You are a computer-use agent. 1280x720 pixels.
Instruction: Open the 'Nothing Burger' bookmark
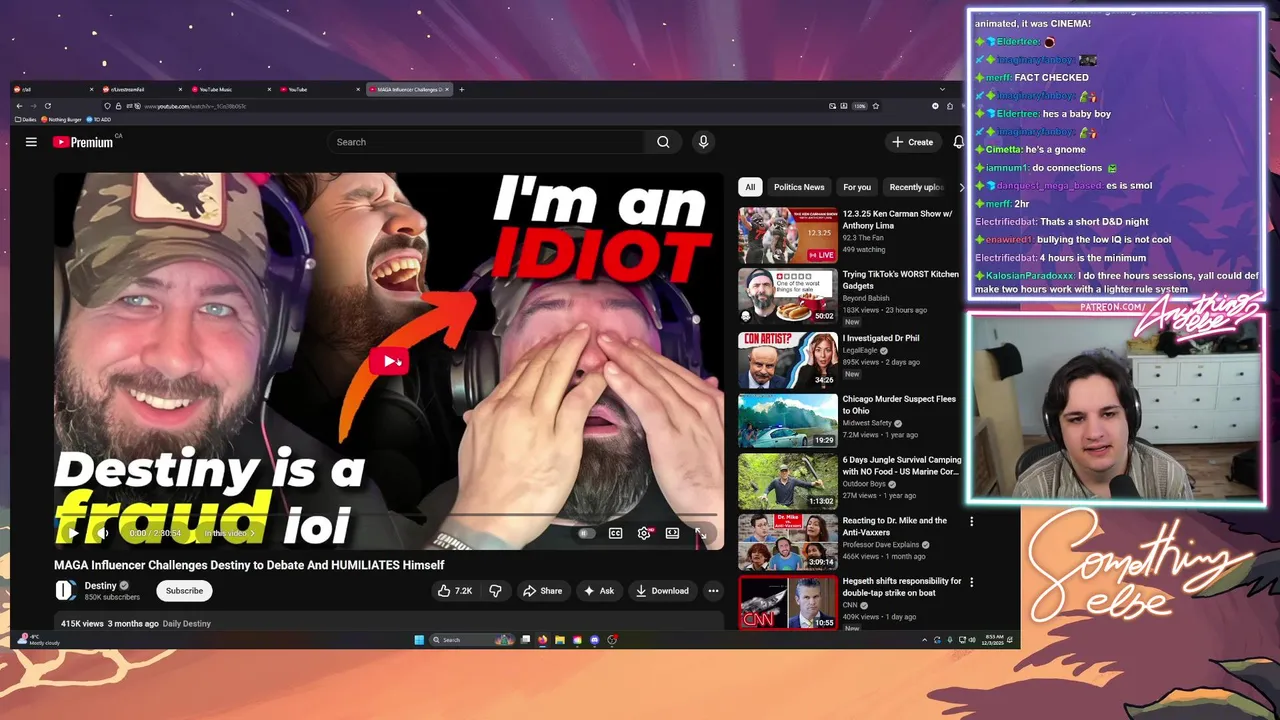pyautogui.click(x=62, y=119)
